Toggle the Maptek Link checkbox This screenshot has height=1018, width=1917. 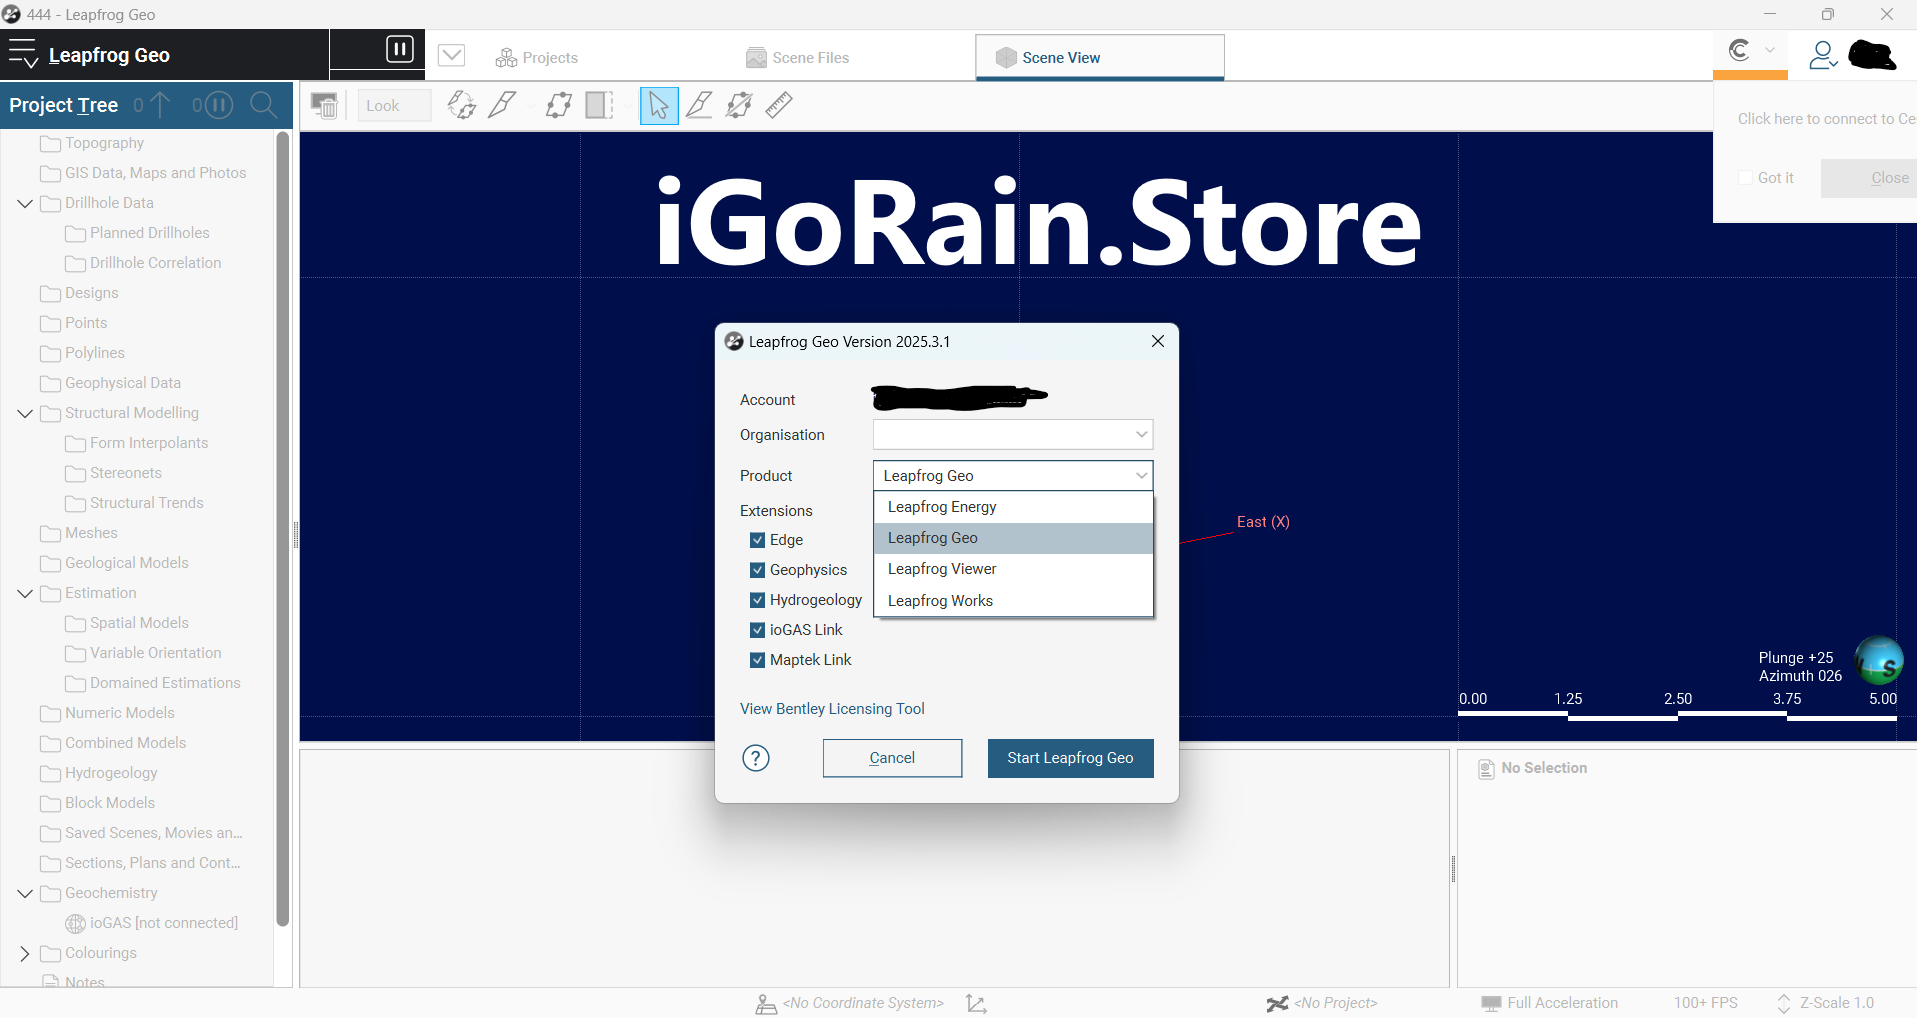point(758,660)
